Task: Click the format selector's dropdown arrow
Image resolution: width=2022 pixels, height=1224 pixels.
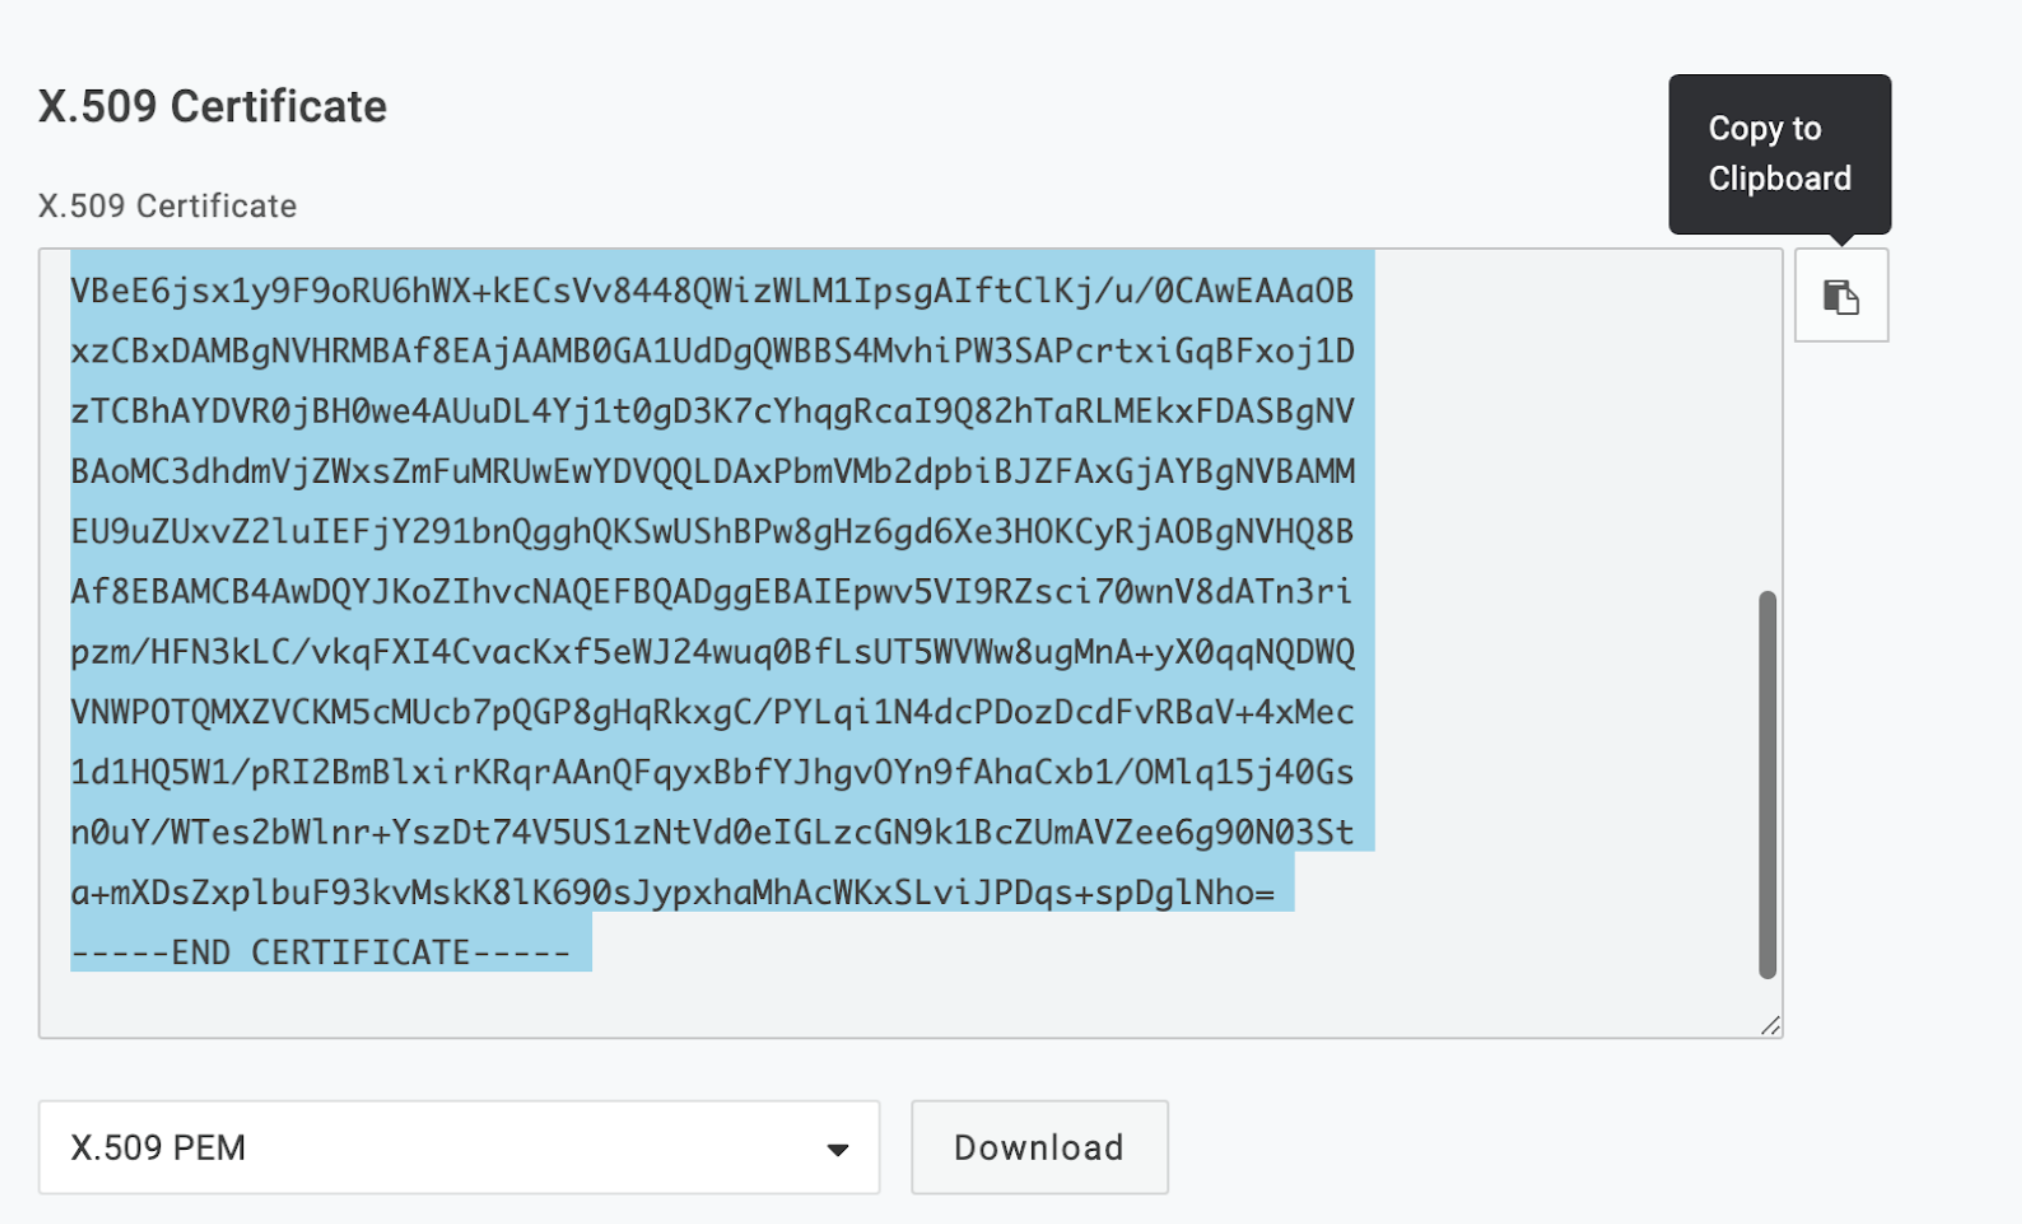Action: (x=838, y=1149)
